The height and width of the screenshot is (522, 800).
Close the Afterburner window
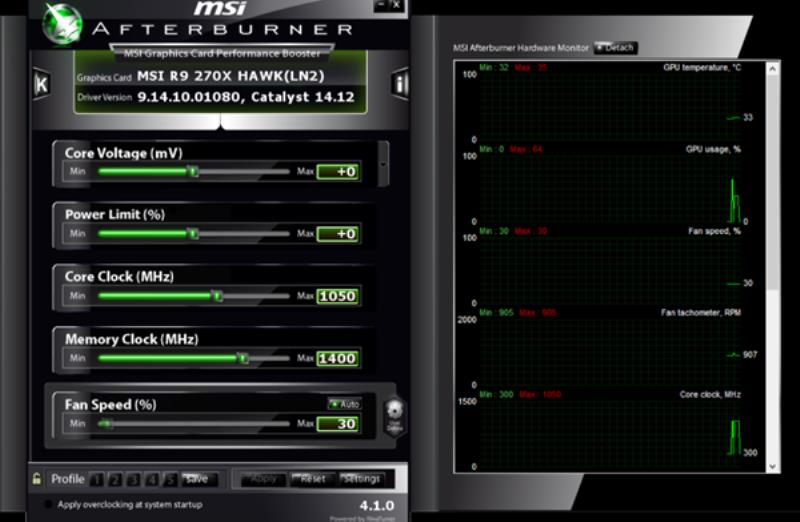[396, 6]
